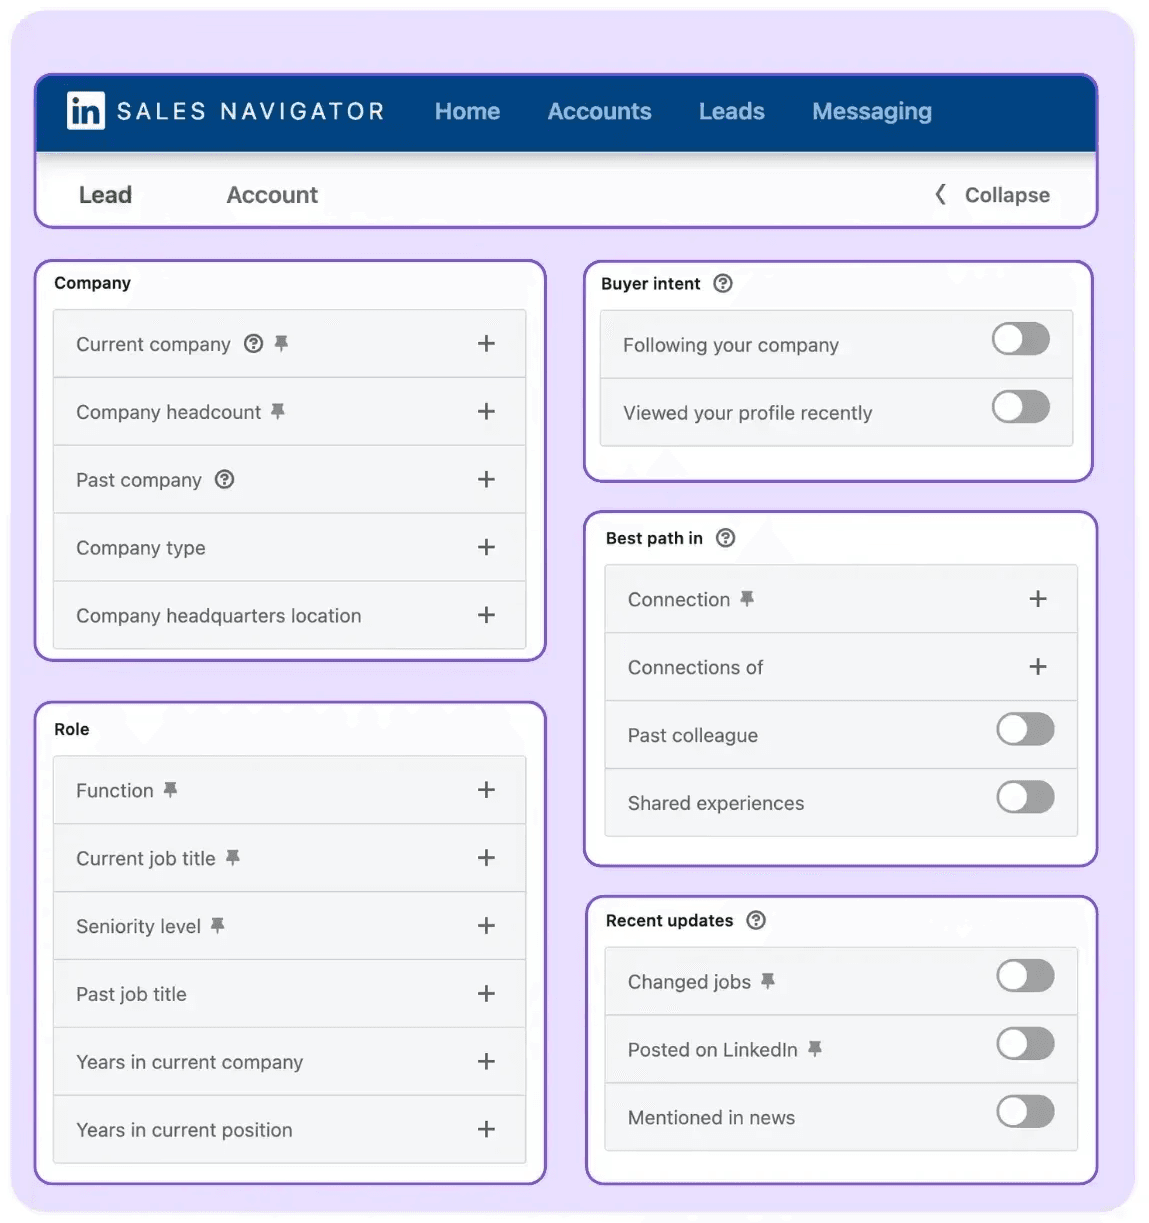Image resolution: width=1149 pixels, height=1223 pixels.
Task: Click the Collapse button
Action: 992,195
